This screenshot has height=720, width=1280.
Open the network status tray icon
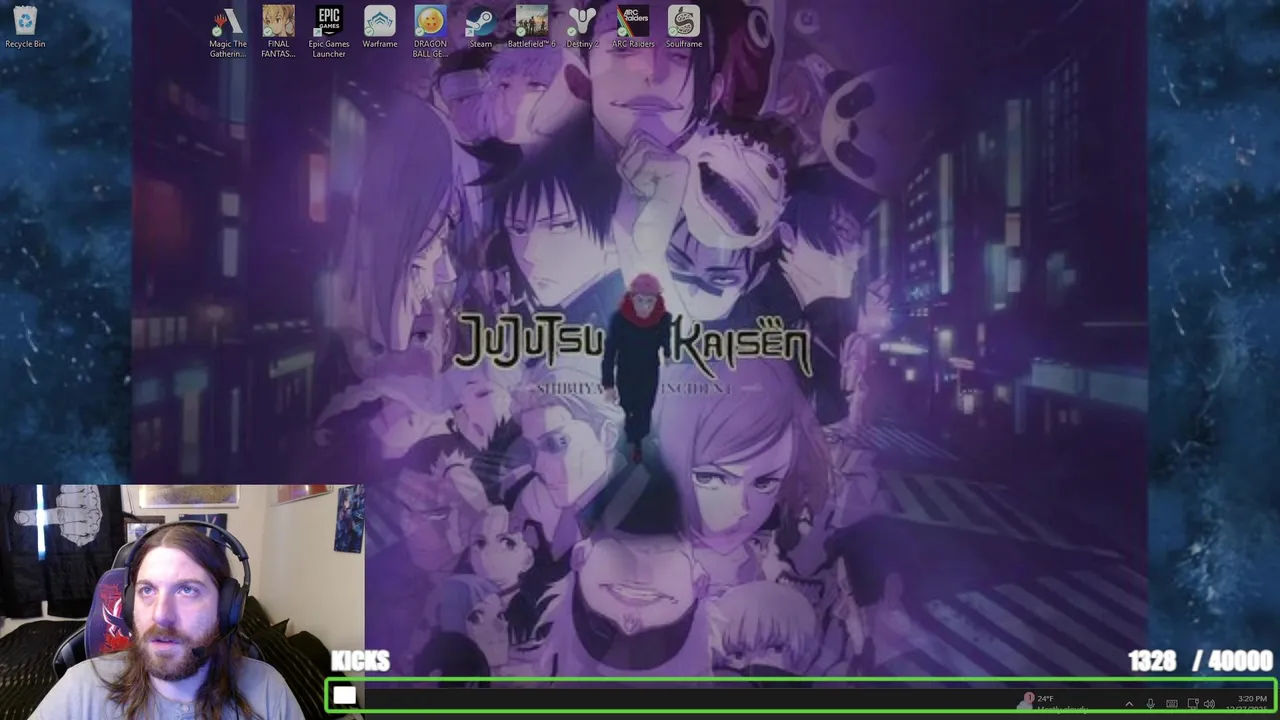click(x=1192, y=704)
